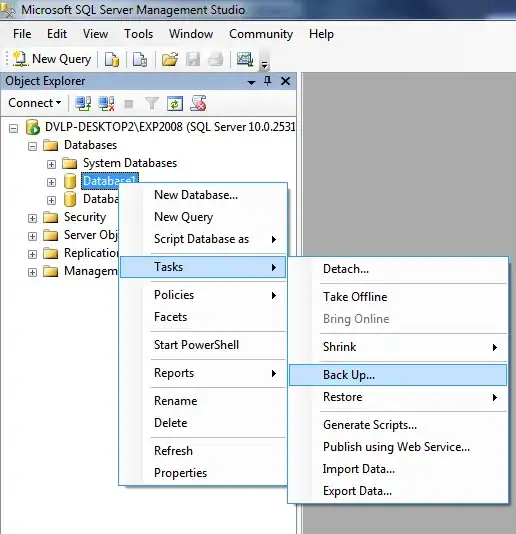The height and width of the screenshot is (534, 516).
Task: Select Back Up... from Tasks submenu
Action: pyautogui.click(x=398, y=375)
